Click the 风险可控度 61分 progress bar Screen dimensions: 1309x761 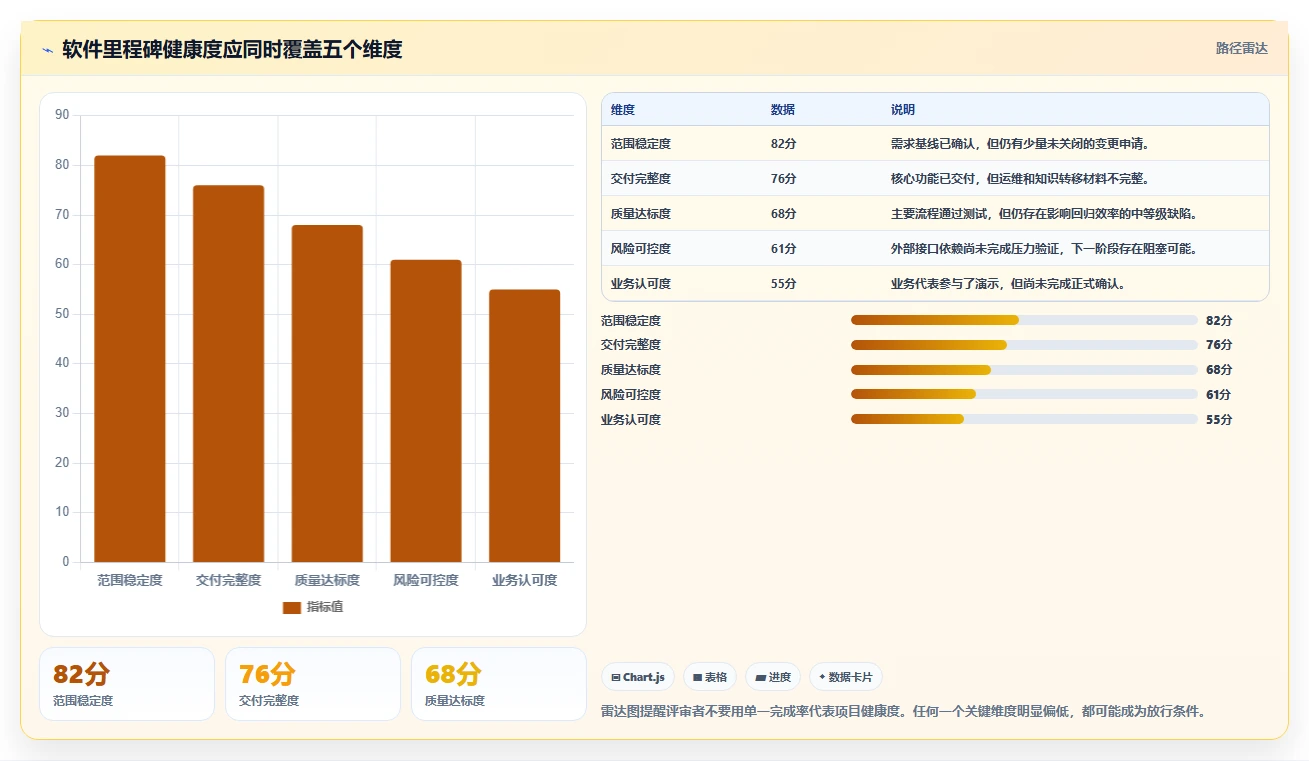(1024, 394)
